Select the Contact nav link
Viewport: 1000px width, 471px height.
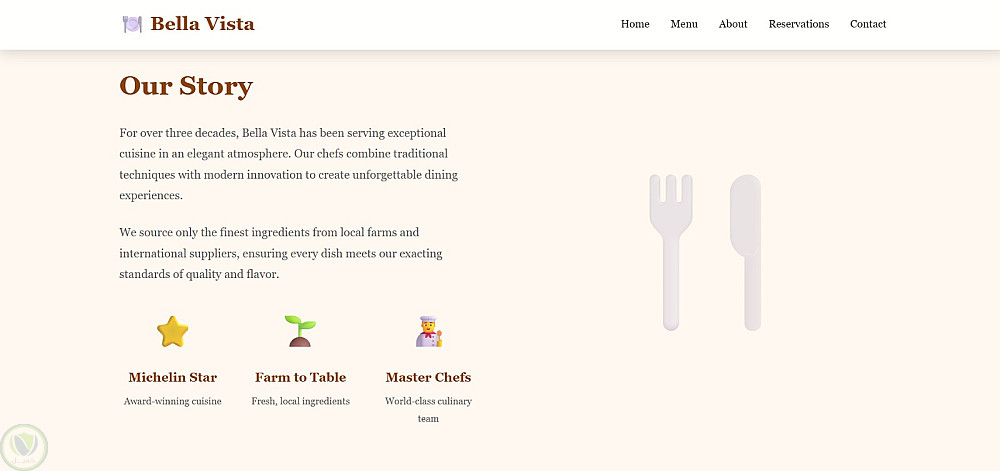pos(868,24)
